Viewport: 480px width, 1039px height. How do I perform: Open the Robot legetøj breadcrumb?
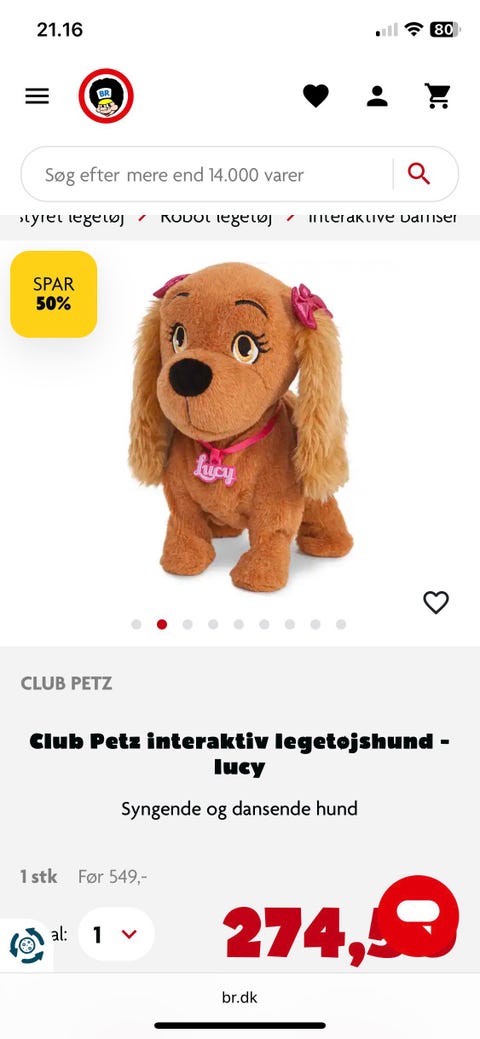[x=215, y=217]
